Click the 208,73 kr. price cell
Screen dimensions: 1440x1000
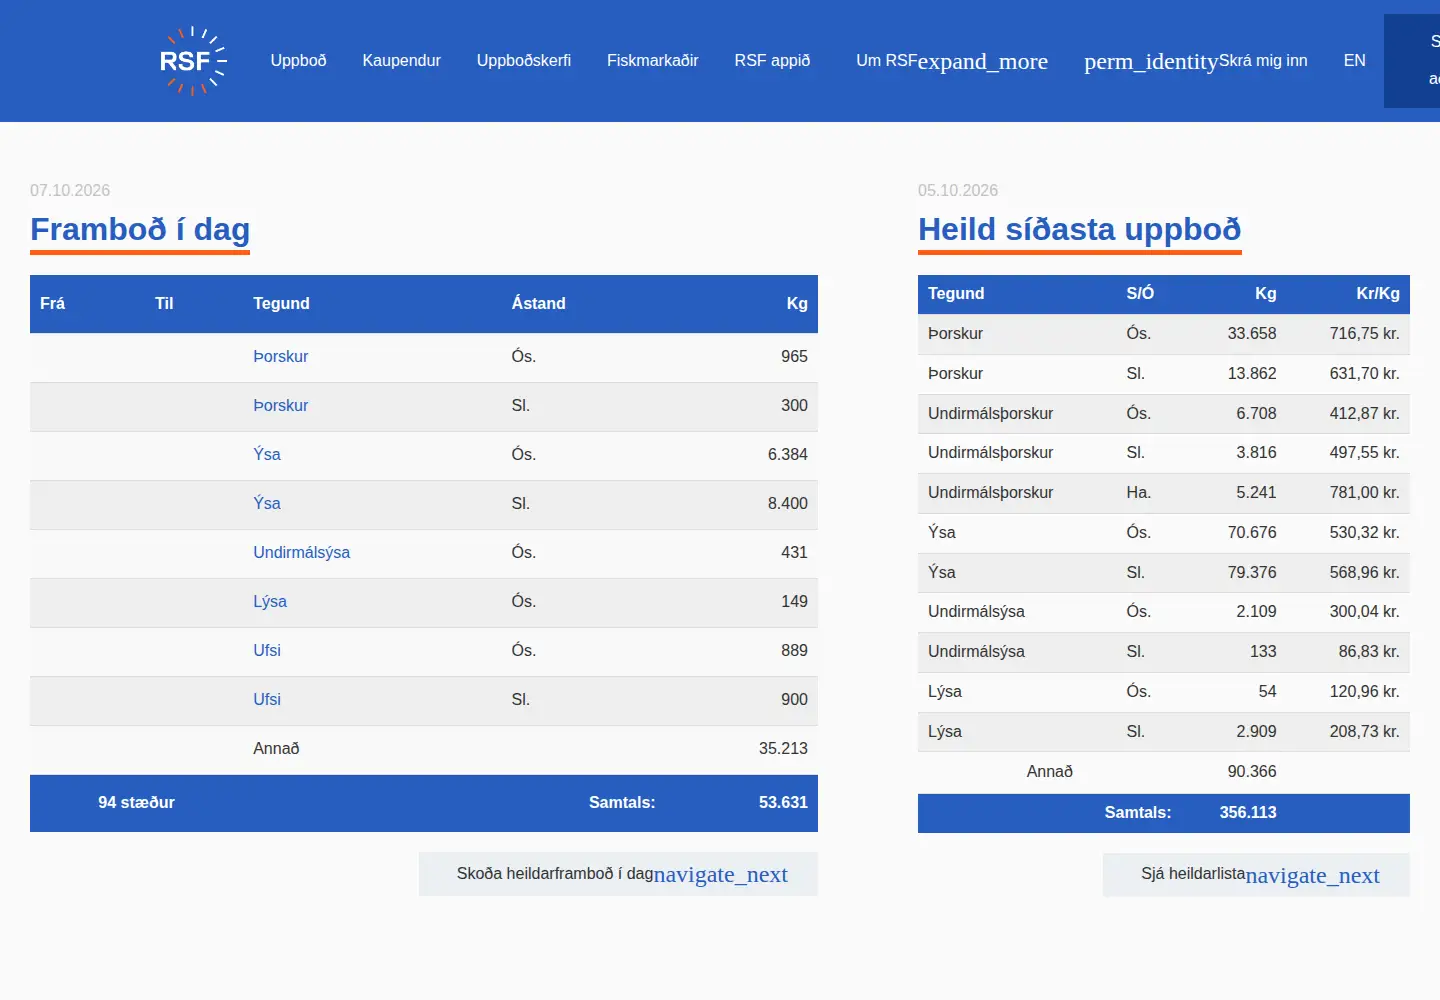(x=1364, y=732)
